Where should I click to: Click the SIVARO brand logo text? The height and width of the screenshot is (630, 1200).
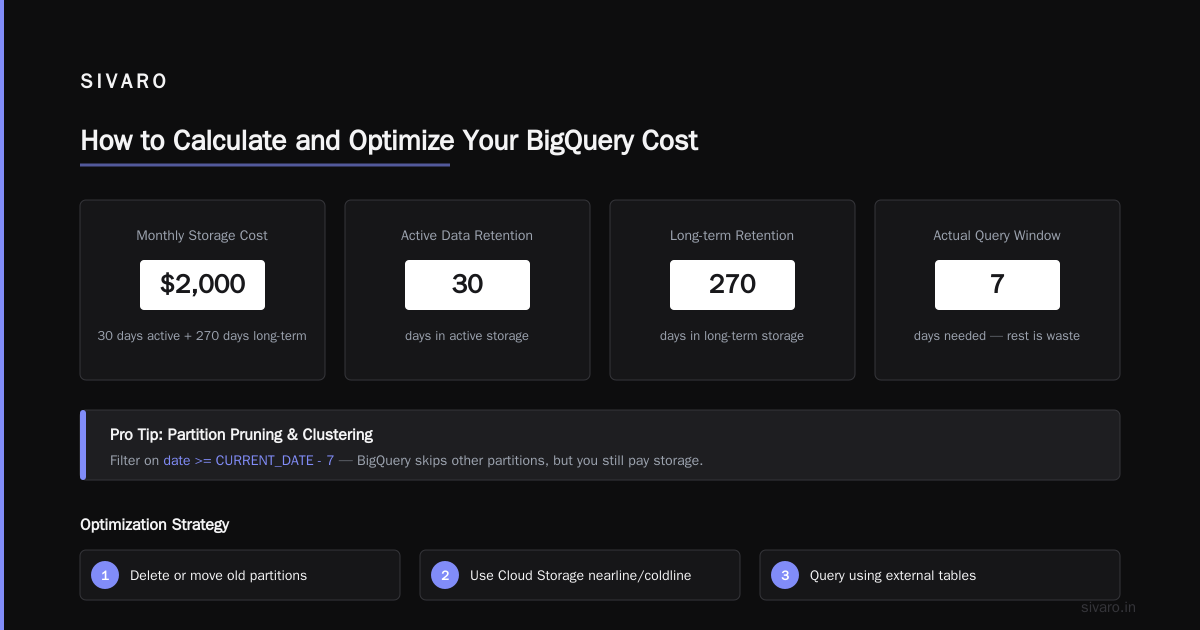pyautogui.click(x=124, y=82)
